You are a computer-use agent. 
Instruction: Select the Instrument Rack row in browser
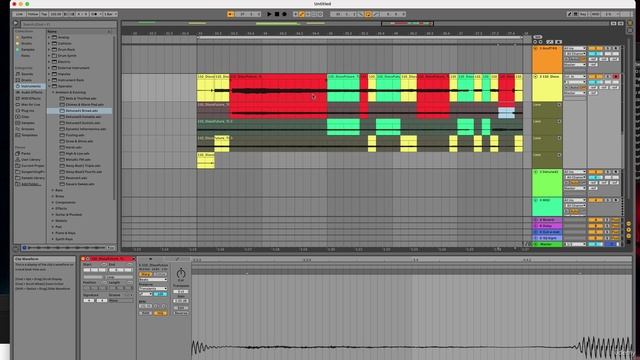tap(80, 80)
